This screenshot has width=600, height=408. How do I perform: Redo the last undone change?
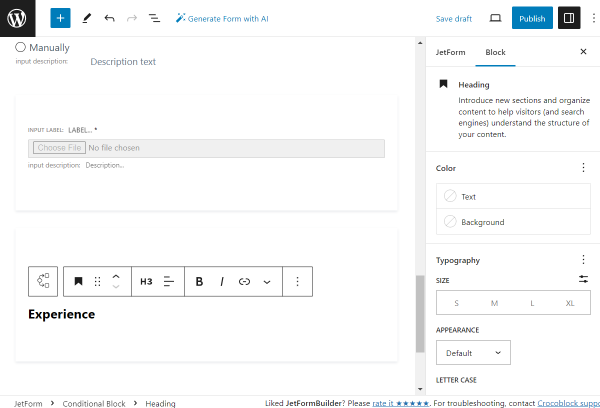(132, 18)
